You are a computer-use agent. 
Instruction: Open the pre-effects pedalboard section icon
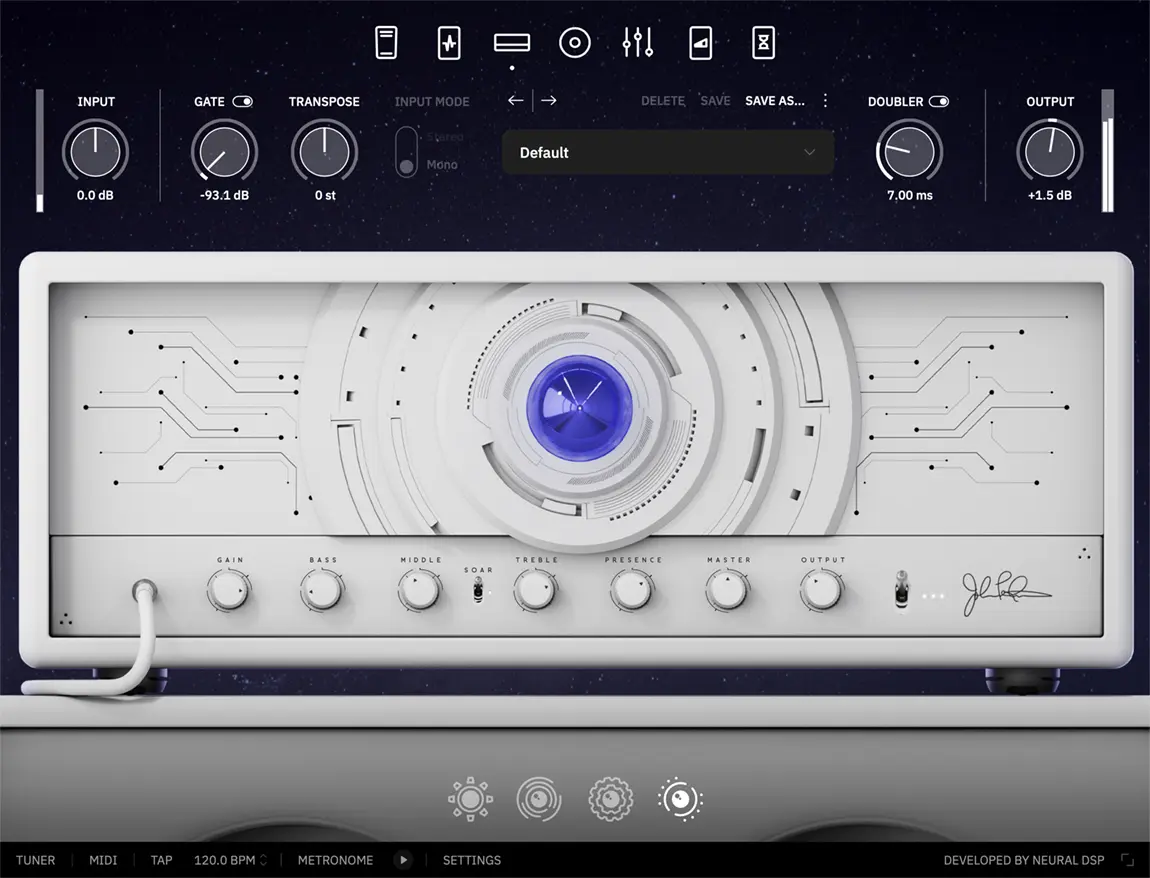tap(449, 43)
